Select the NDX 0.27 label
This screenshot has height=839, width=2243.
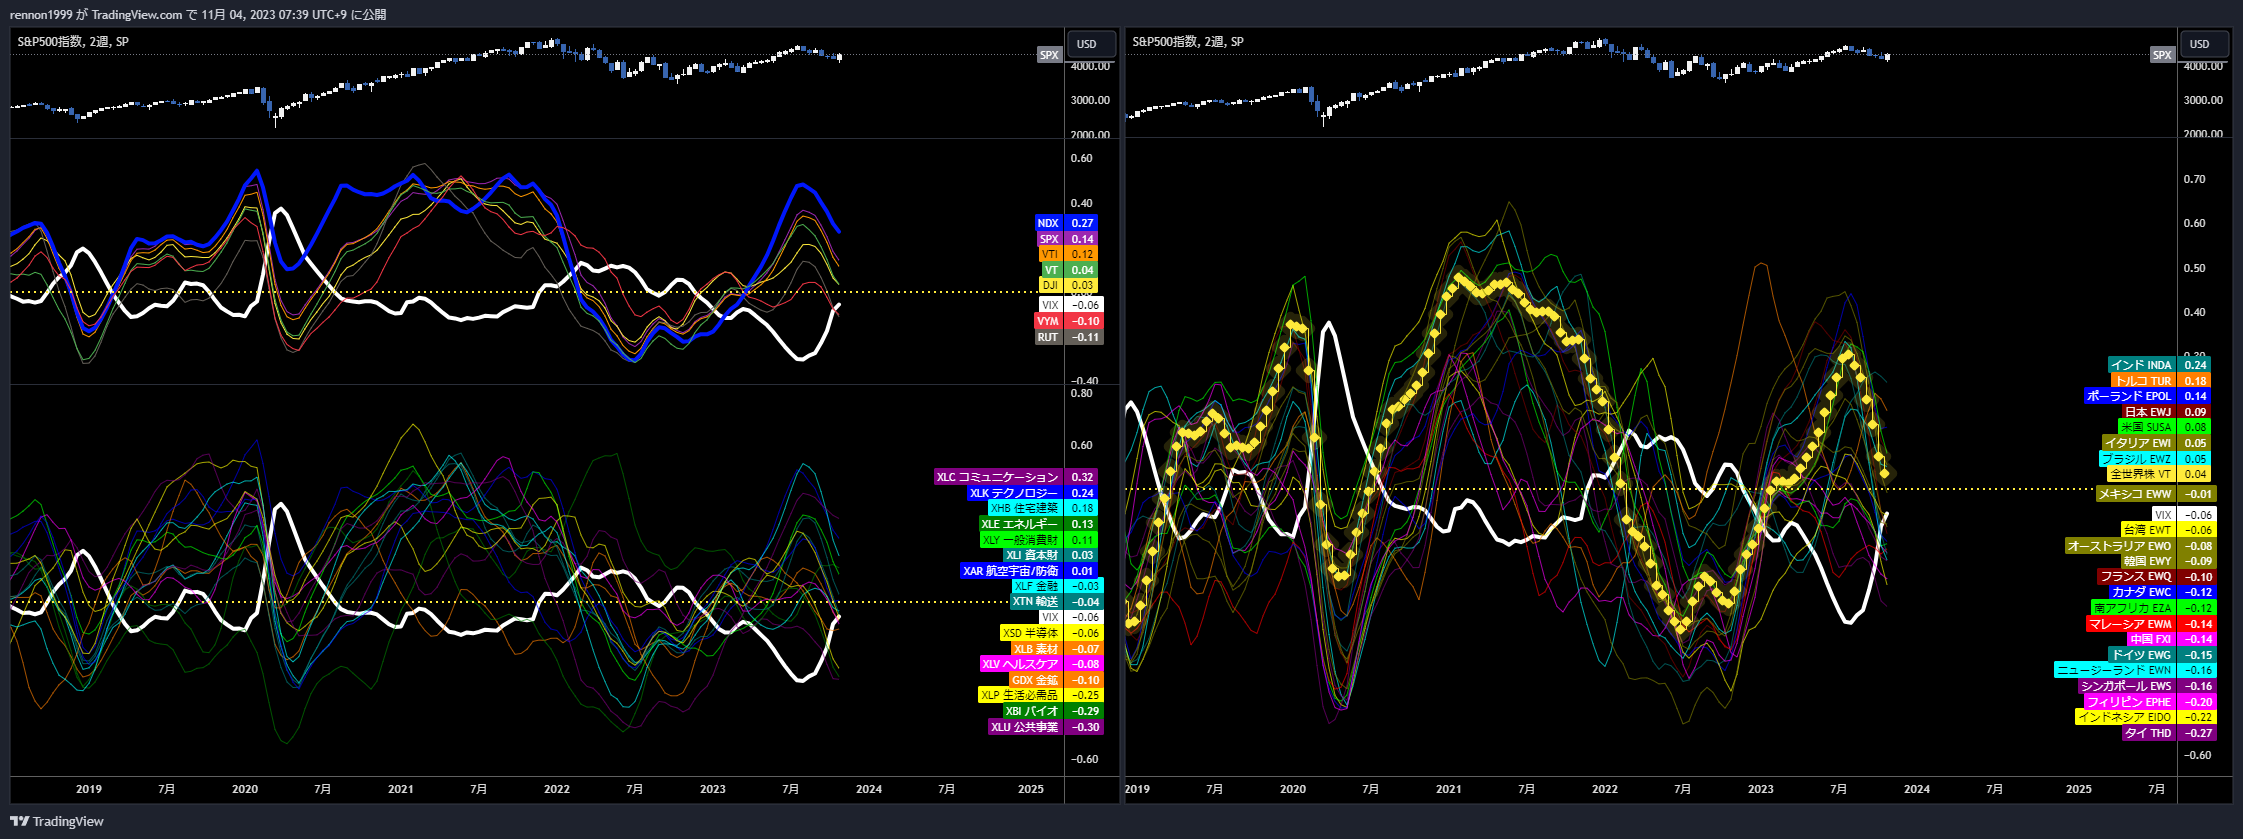coord(1066,223)
